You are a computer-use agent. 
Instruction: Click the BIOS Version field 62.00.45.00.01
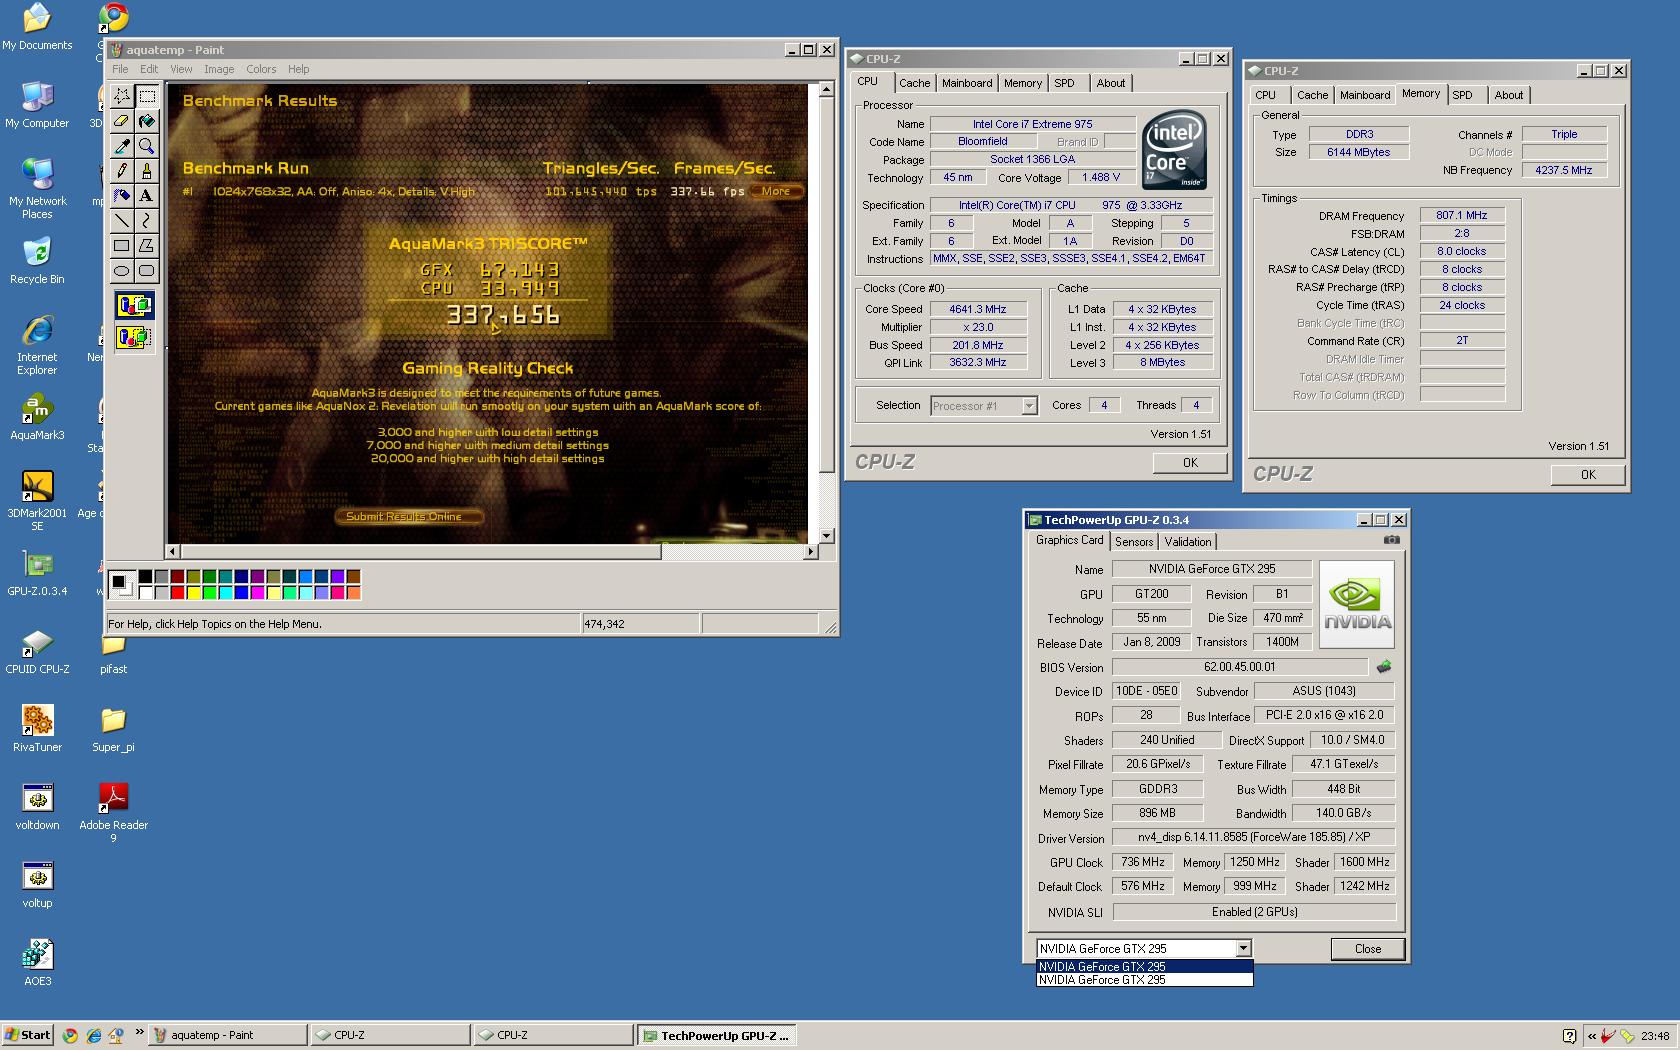tap(1239, 667)
